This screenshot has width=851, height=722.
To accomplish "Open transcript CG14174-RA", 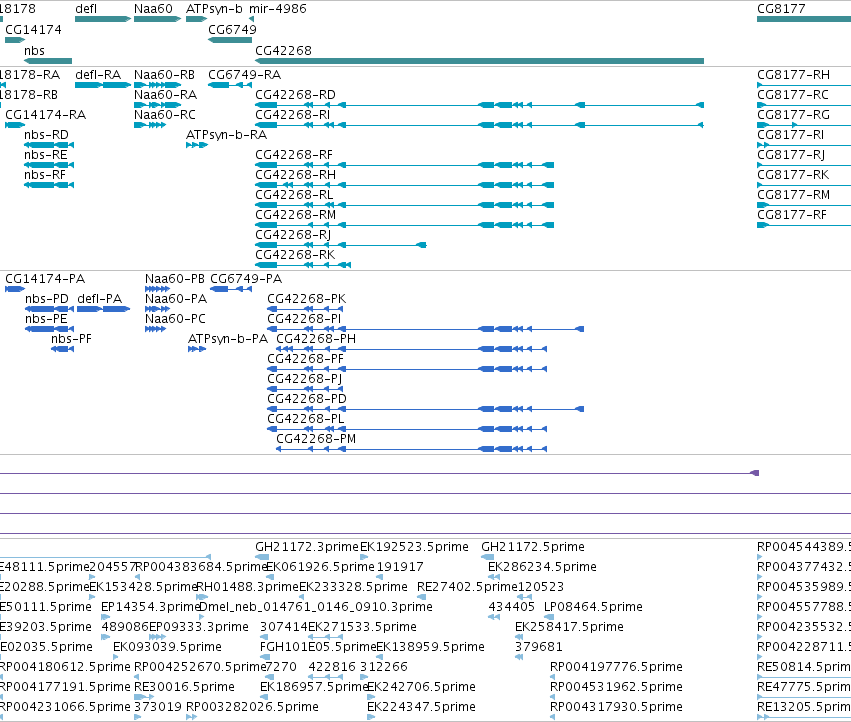I will (x=46, y=115).
